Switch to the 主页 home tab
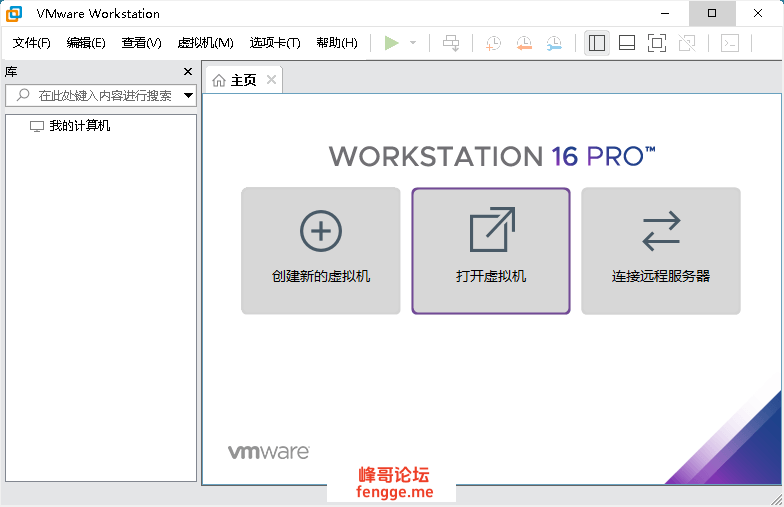784x507 pixels. coord(244,80)
